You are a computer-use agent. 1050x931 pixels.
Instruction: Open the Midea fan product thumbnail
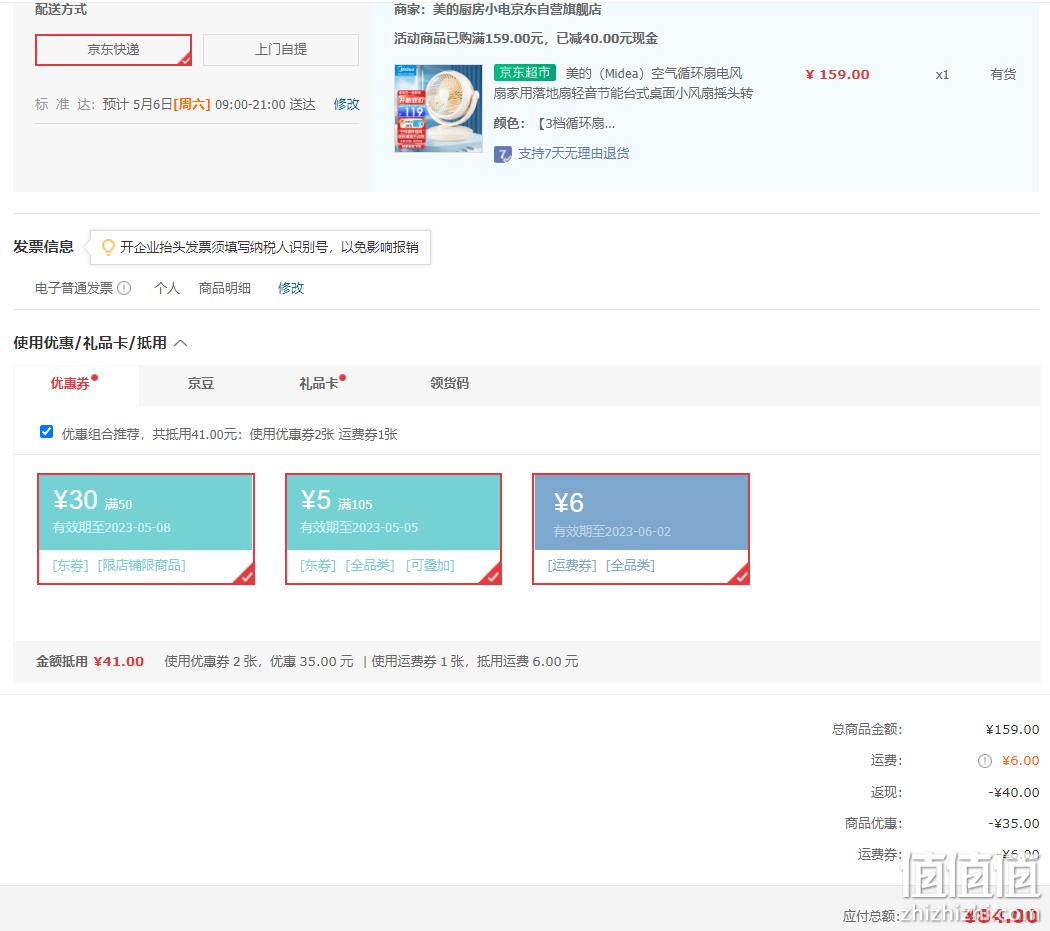[x=439, y=109]
